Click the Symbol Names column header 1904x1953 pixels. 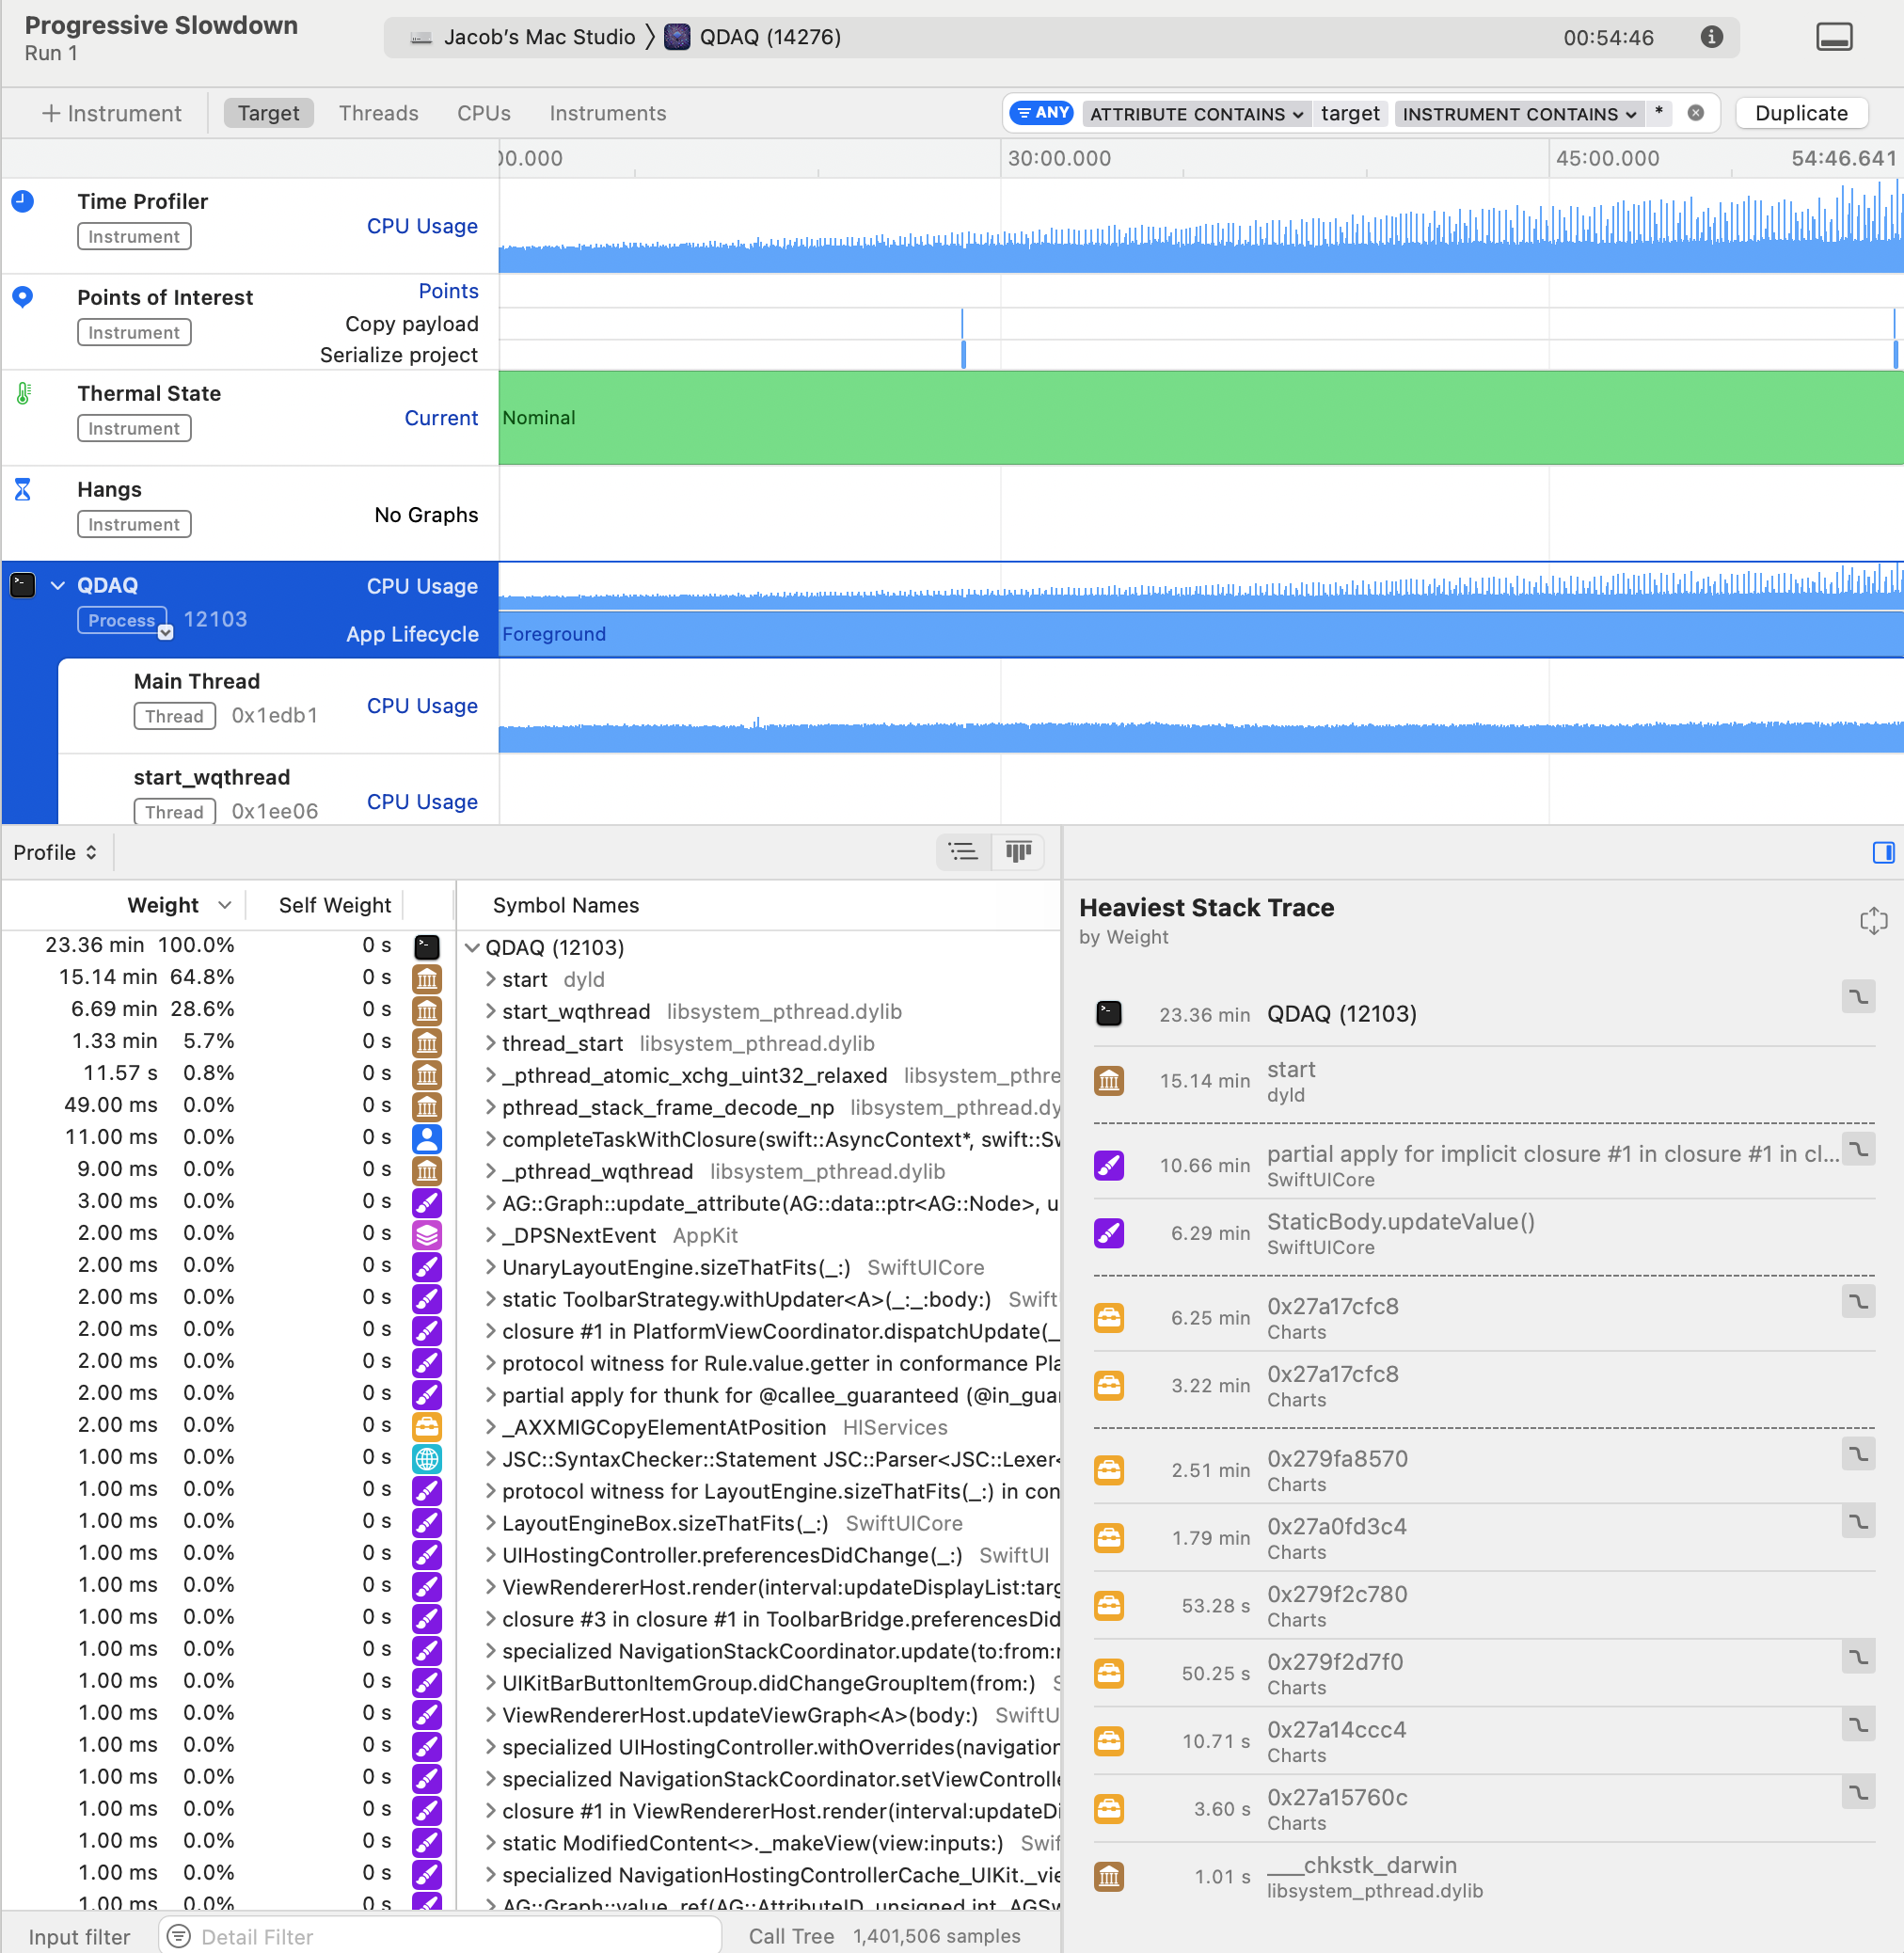[565, 905]
